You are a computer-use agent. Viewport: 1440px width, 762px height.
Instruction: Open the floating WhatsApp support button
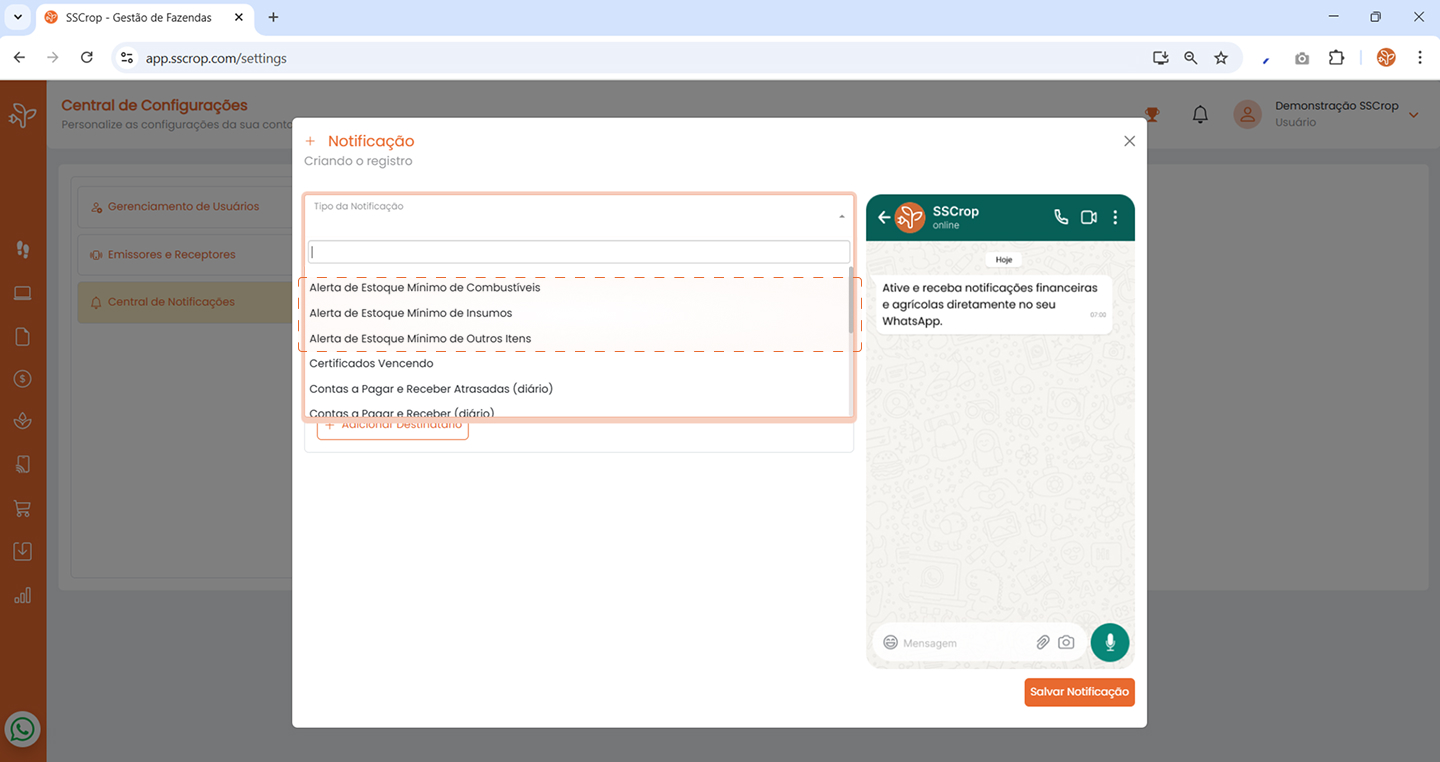(22, 729)
